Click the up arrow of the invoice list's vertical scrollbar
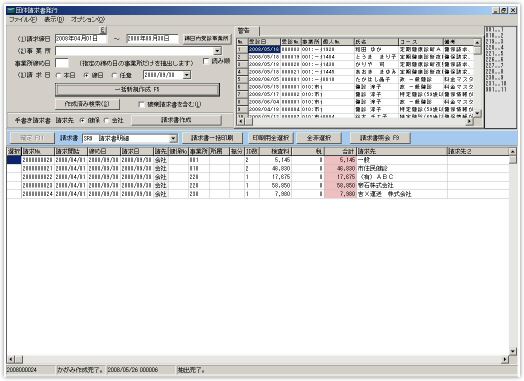524x381 pixels. coord(513,151)
